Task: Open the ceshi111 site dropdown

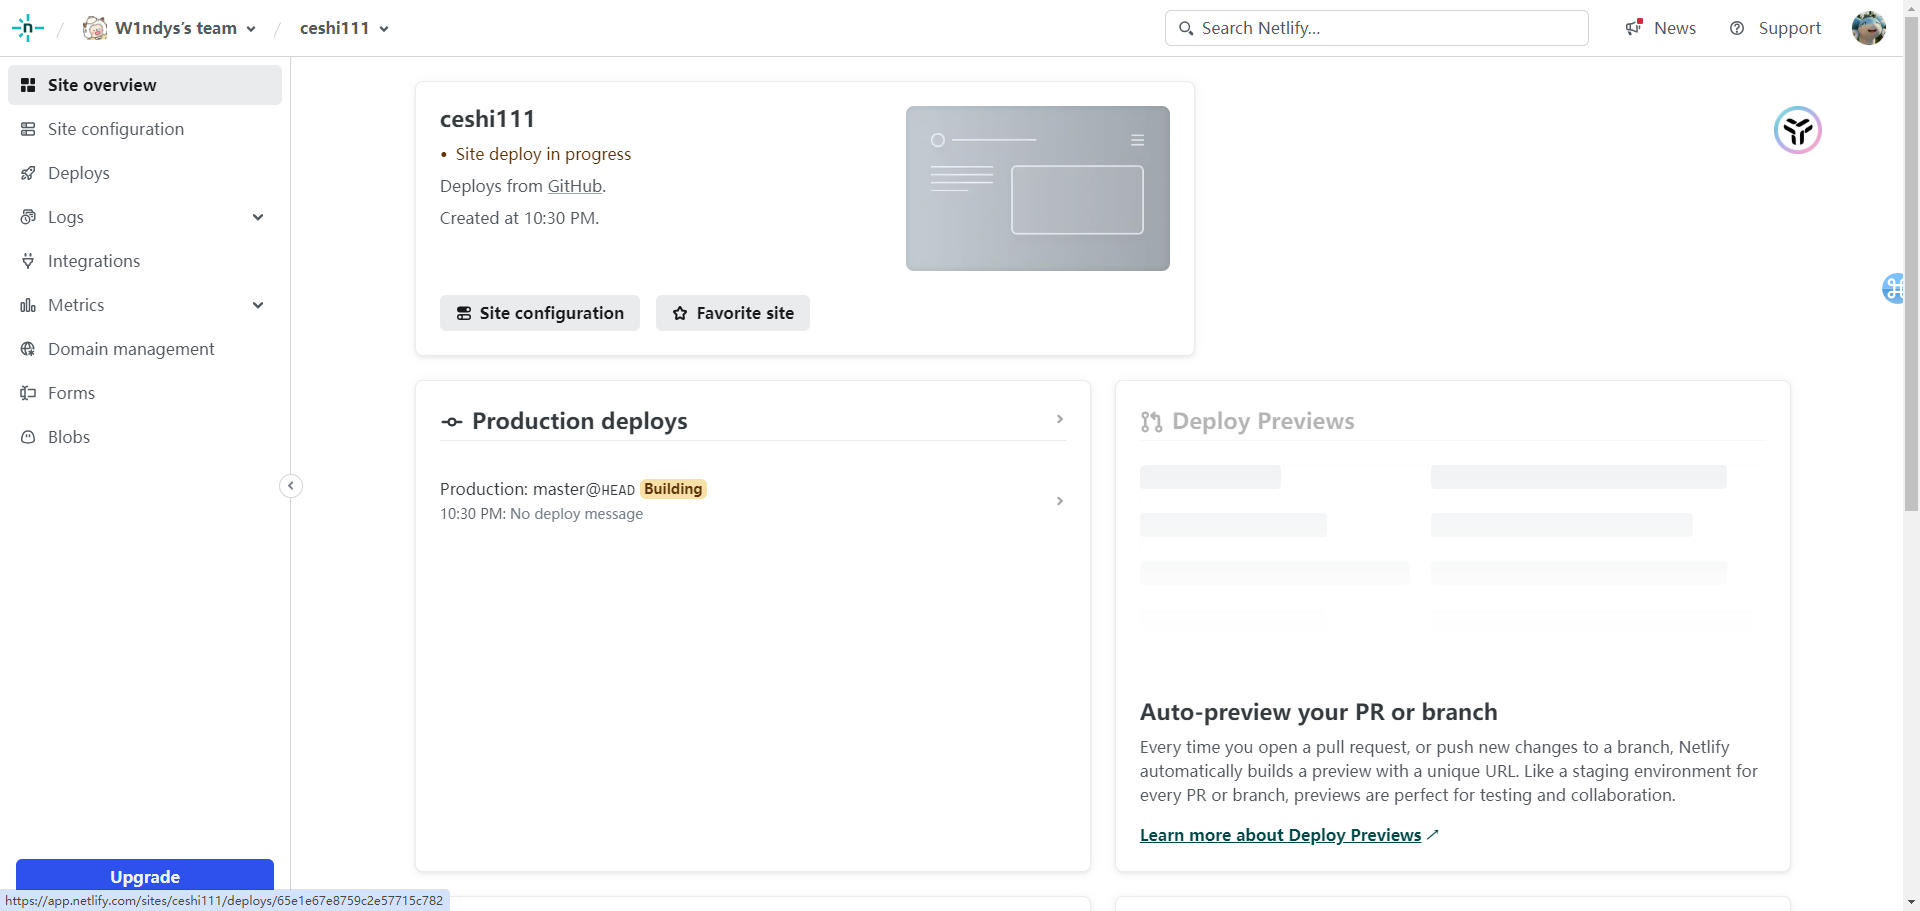Action: [x=344, y=28]
